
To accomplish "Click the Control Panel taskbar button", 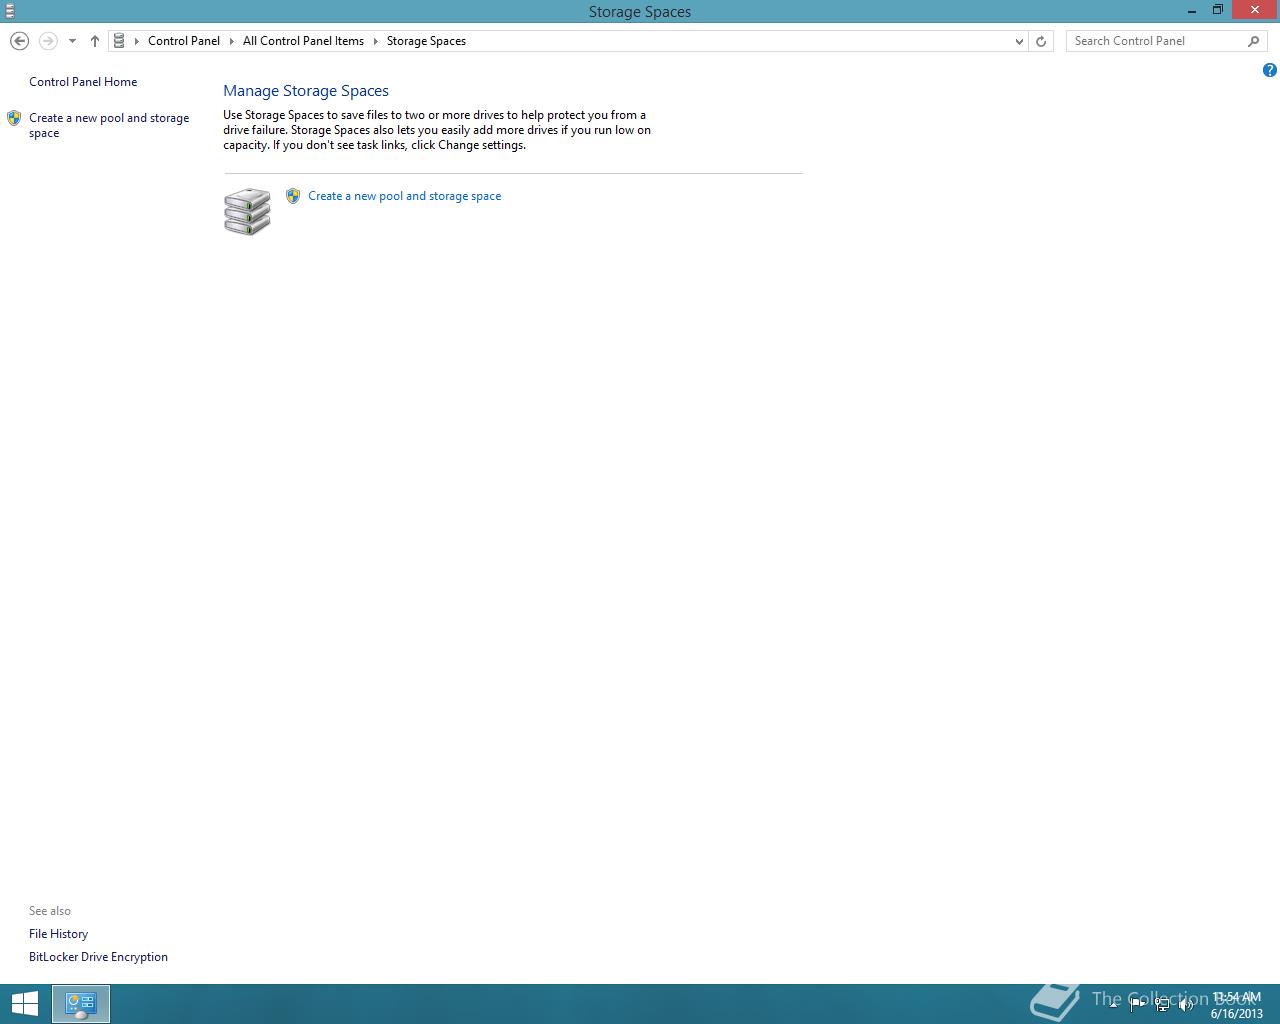I will click(81, 1004).
